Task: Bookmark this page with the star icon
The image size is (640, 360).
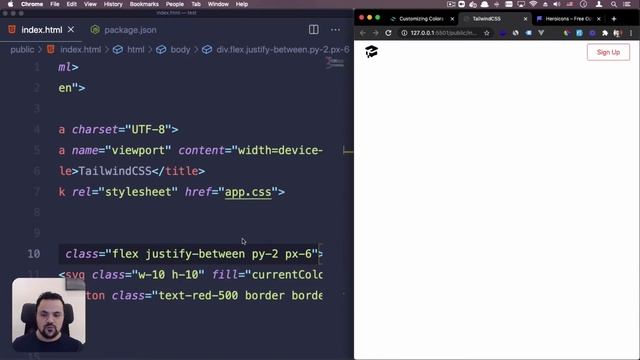Action: pos(487,33)
